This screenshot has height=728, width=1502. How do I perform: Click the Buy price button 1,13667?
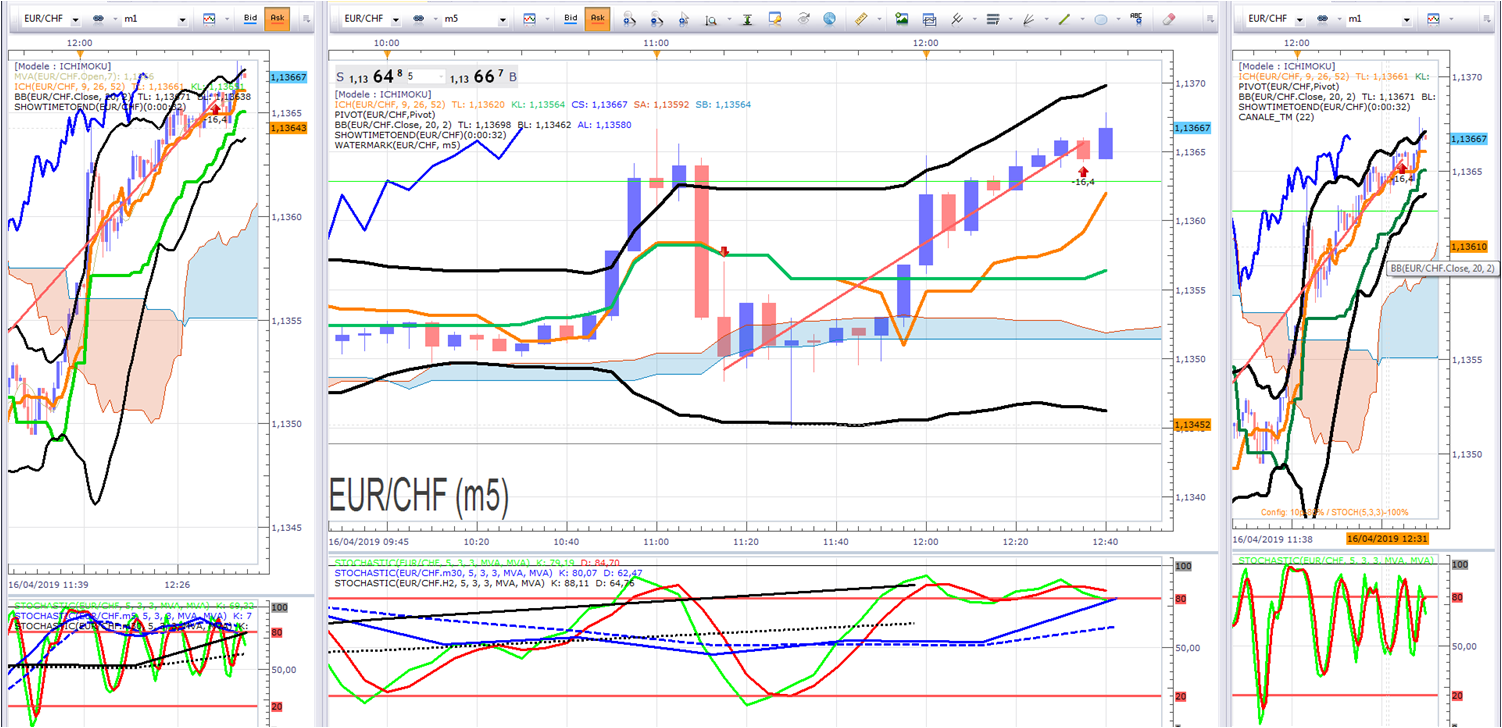[485, 76]
